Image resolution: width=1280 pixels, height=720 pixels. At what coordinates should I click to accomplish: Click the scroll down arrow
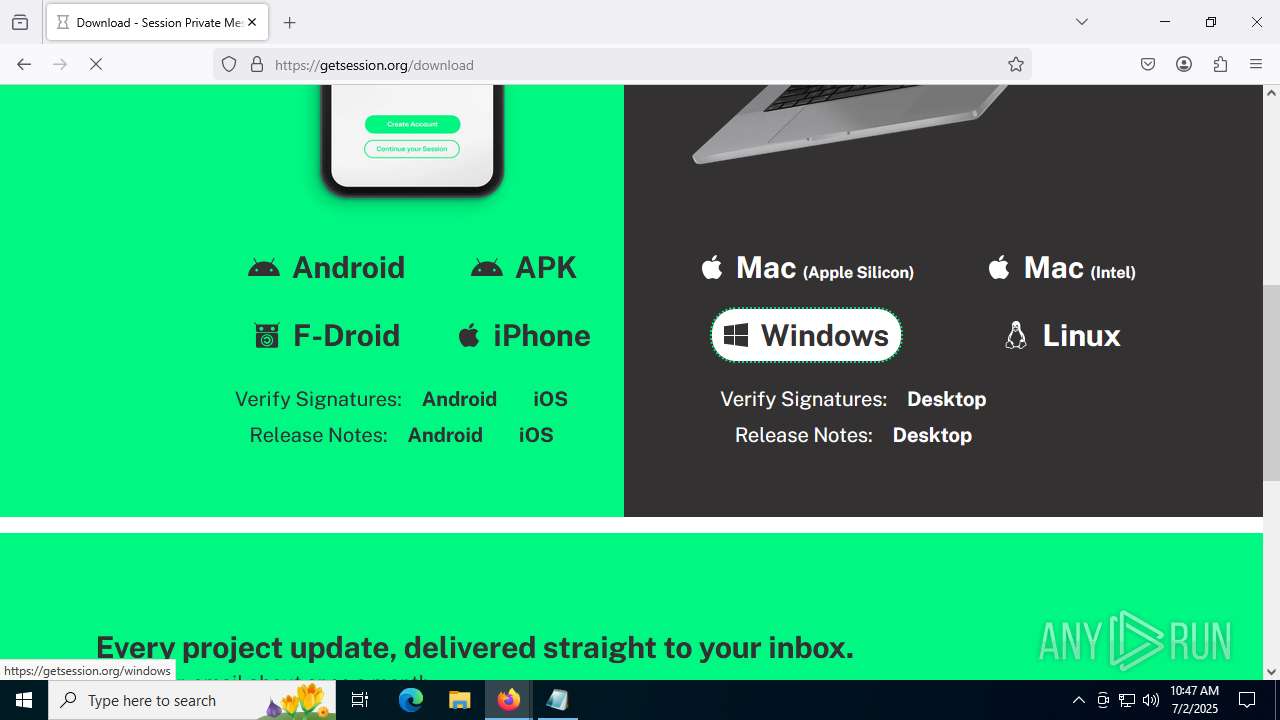tap(1271, 672)
